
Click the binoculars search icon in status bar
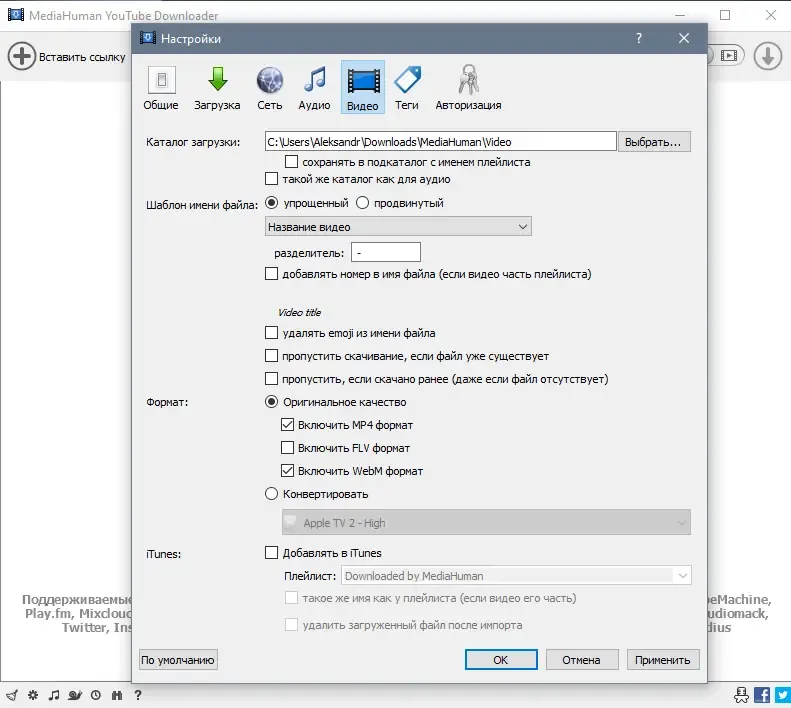pyautogui.click(x=117, y=695)
